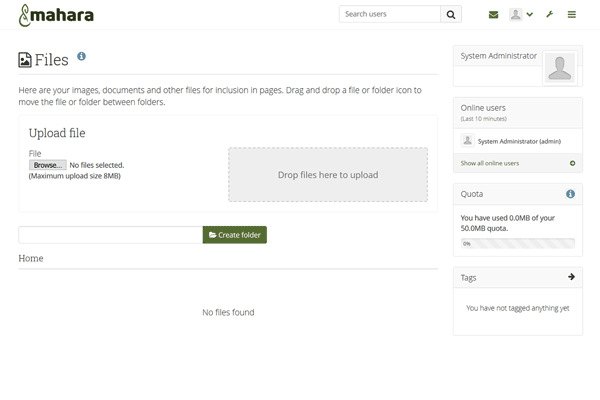Click the 'No files found' text
Screen dimensions: 600x400
click(228, 312)
